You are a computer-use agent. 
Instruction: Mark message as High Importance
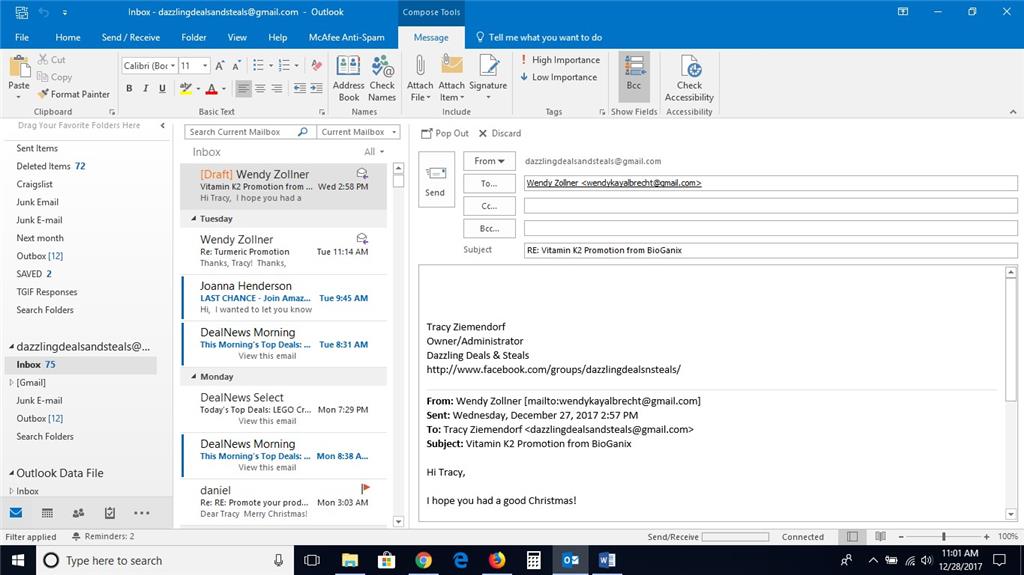click(x=559, y=60)
